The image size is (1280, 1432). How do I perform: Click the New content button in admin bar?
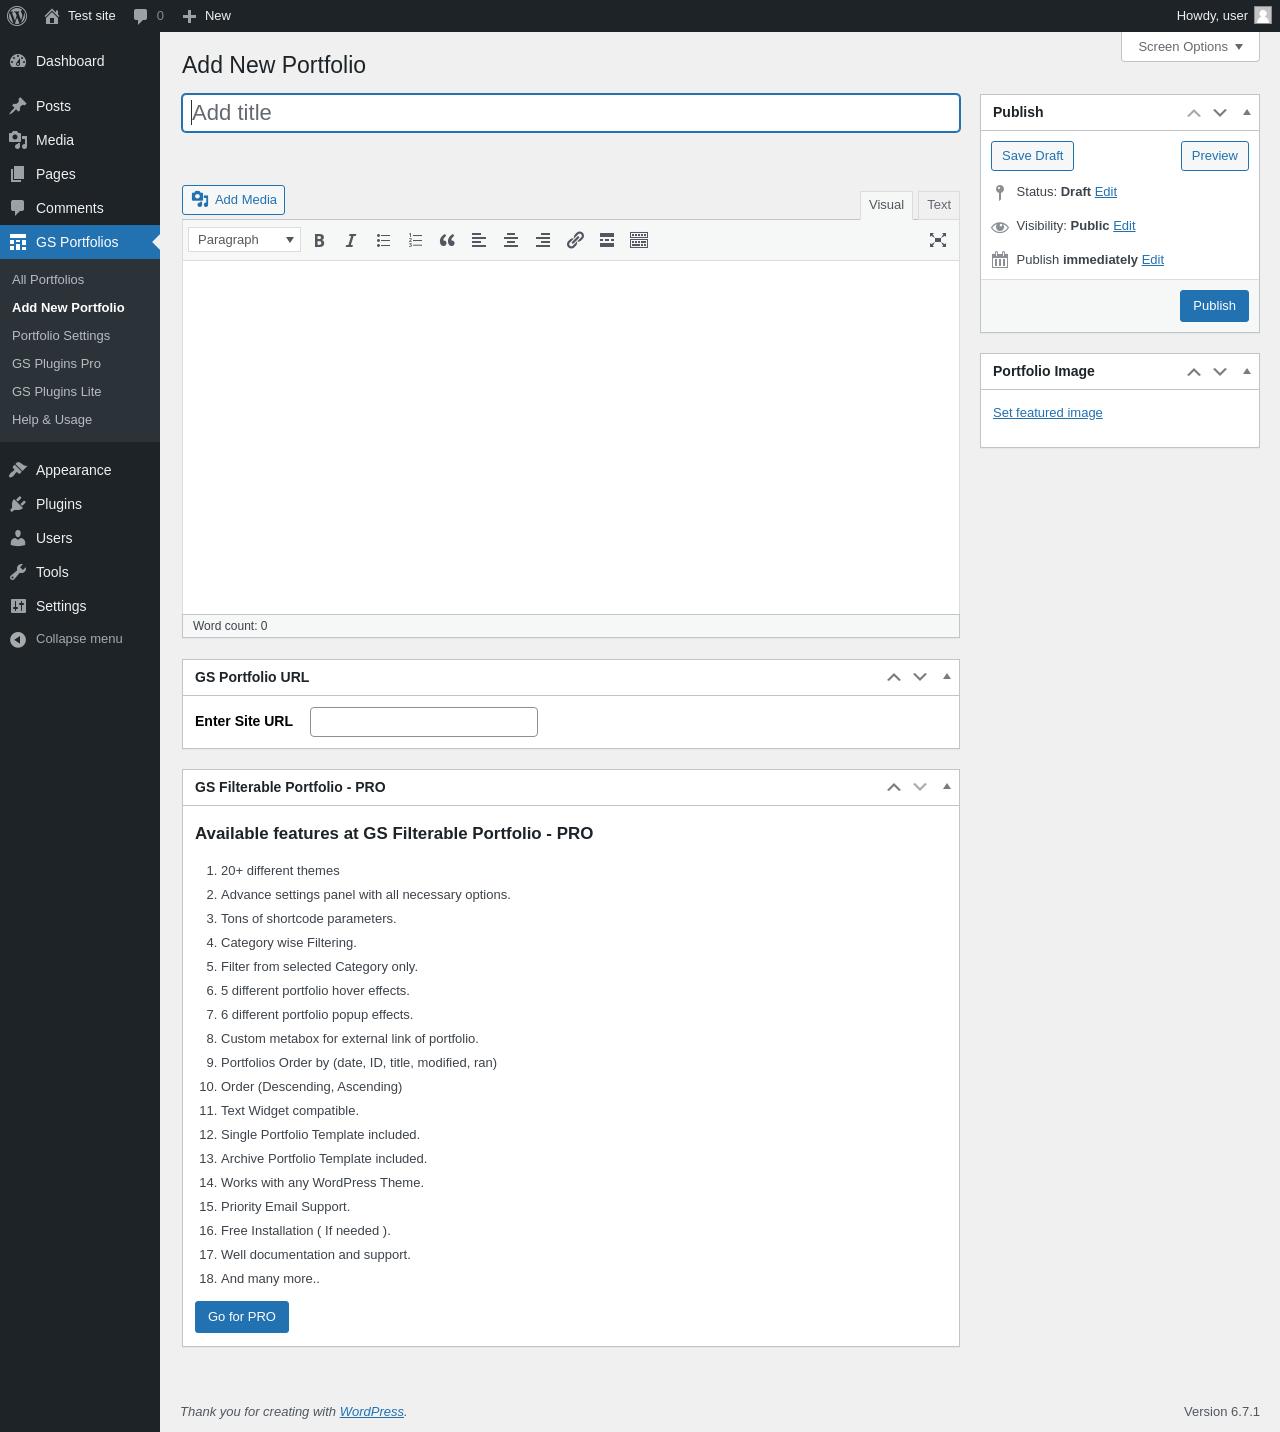207,16
